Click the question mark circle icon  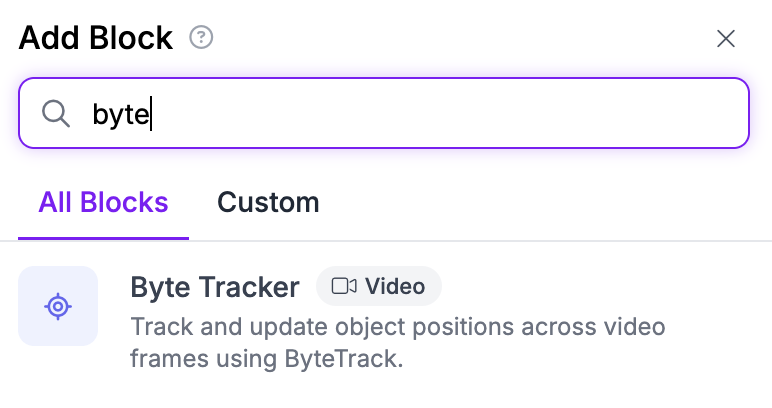click(x=201, y=37)
